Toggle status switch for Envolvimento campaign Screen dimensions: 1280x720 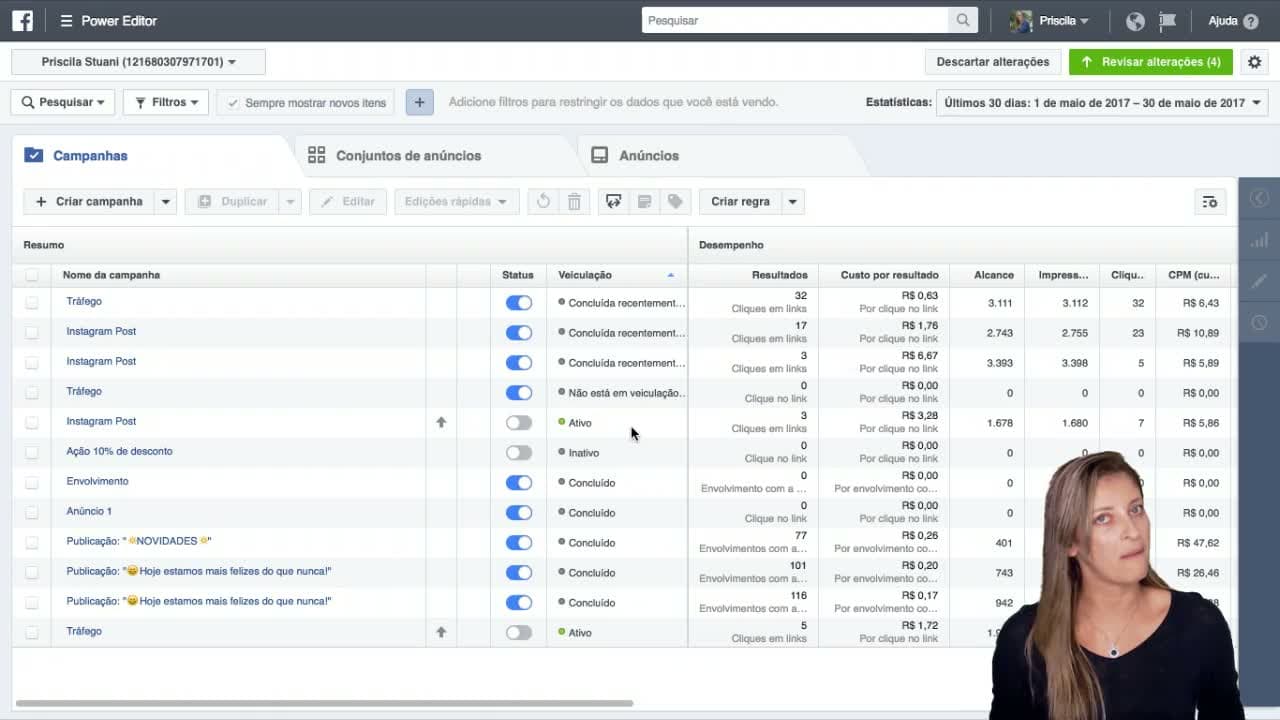519,483
